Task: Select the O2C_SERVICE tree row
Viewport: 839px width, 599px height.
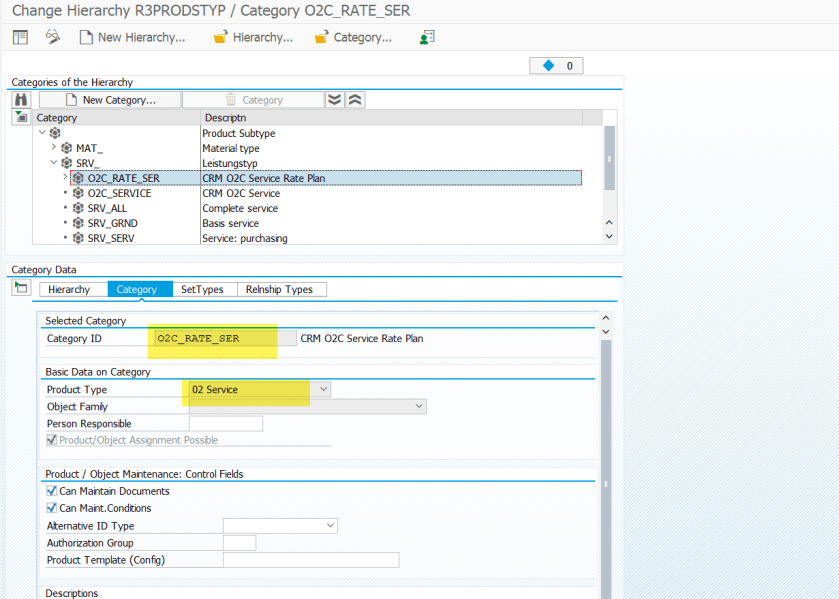Action: (119, 193)
